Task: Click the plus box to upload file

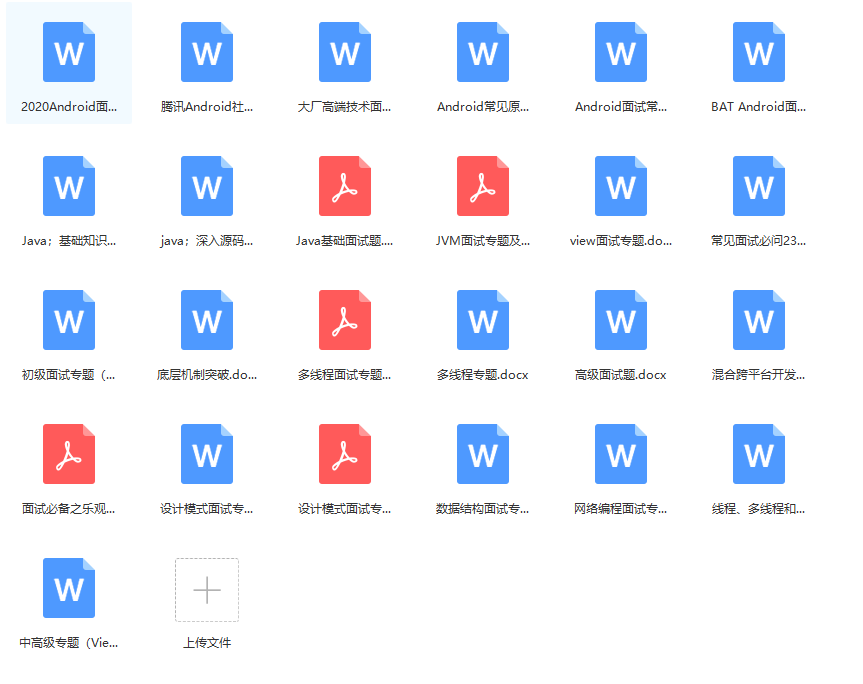Action: point(207,590)
